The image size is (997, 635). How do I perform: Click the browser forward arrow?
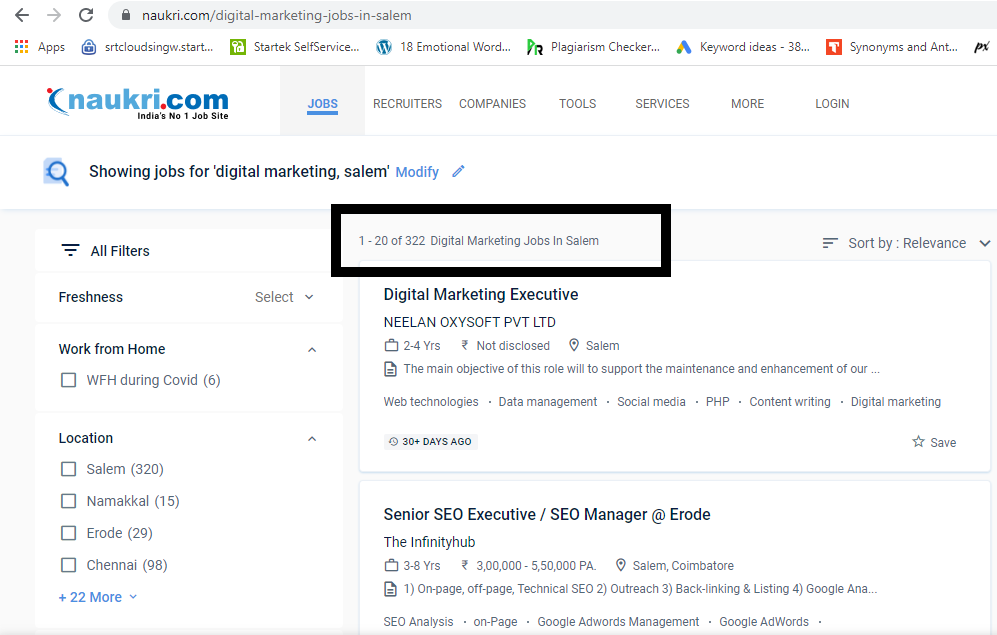54,15
